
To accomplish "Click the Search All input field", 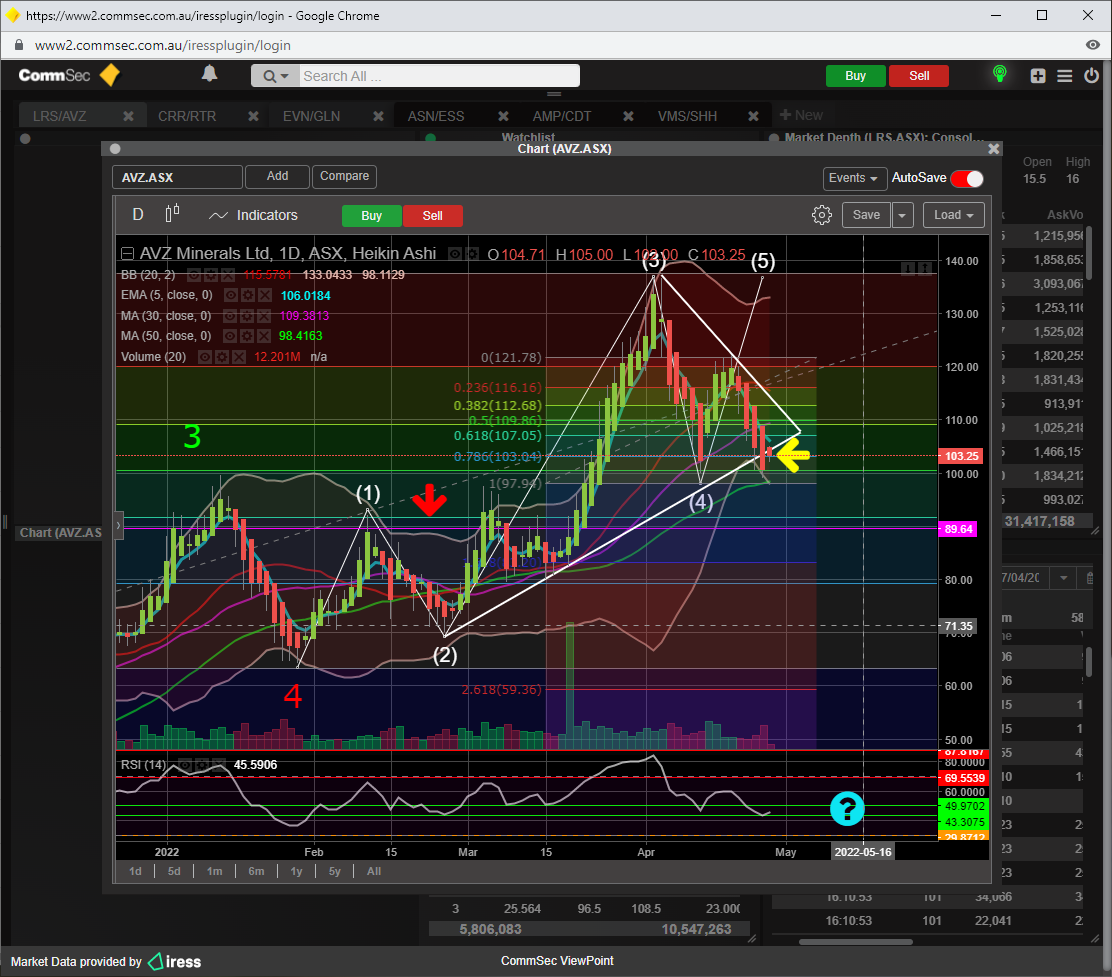I will pyautogui.click(x=438, y=76).
